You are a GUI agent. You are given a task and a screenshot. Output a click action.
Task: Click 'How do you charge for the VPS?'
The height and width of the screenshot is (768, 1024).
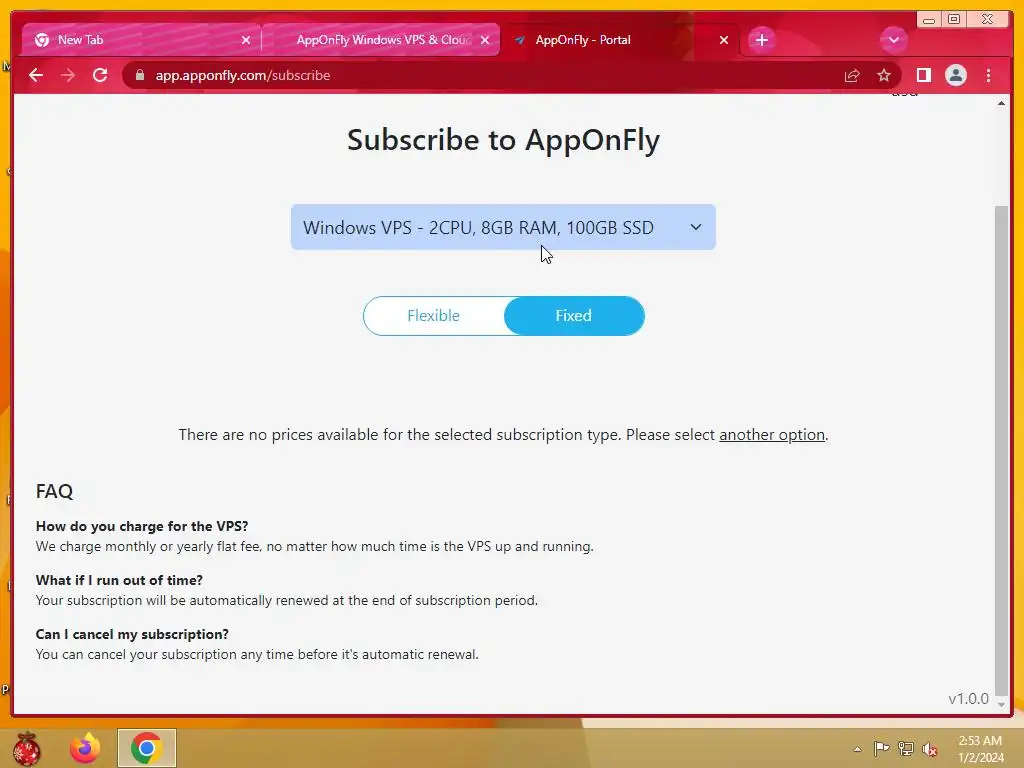tap(142, 526)
